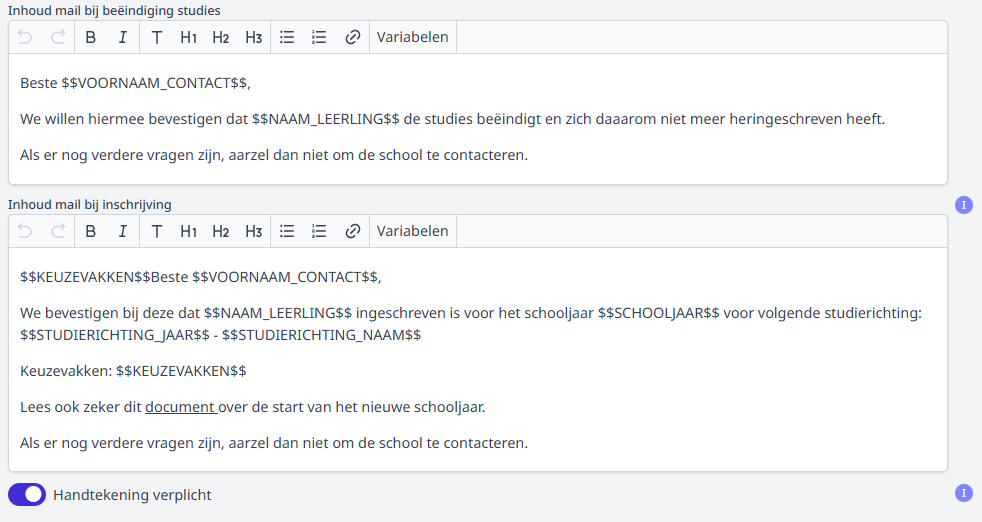Apply H3 heading in 'beëindiging studies' editor
The image size is (982, 522).
pos(254,38)
